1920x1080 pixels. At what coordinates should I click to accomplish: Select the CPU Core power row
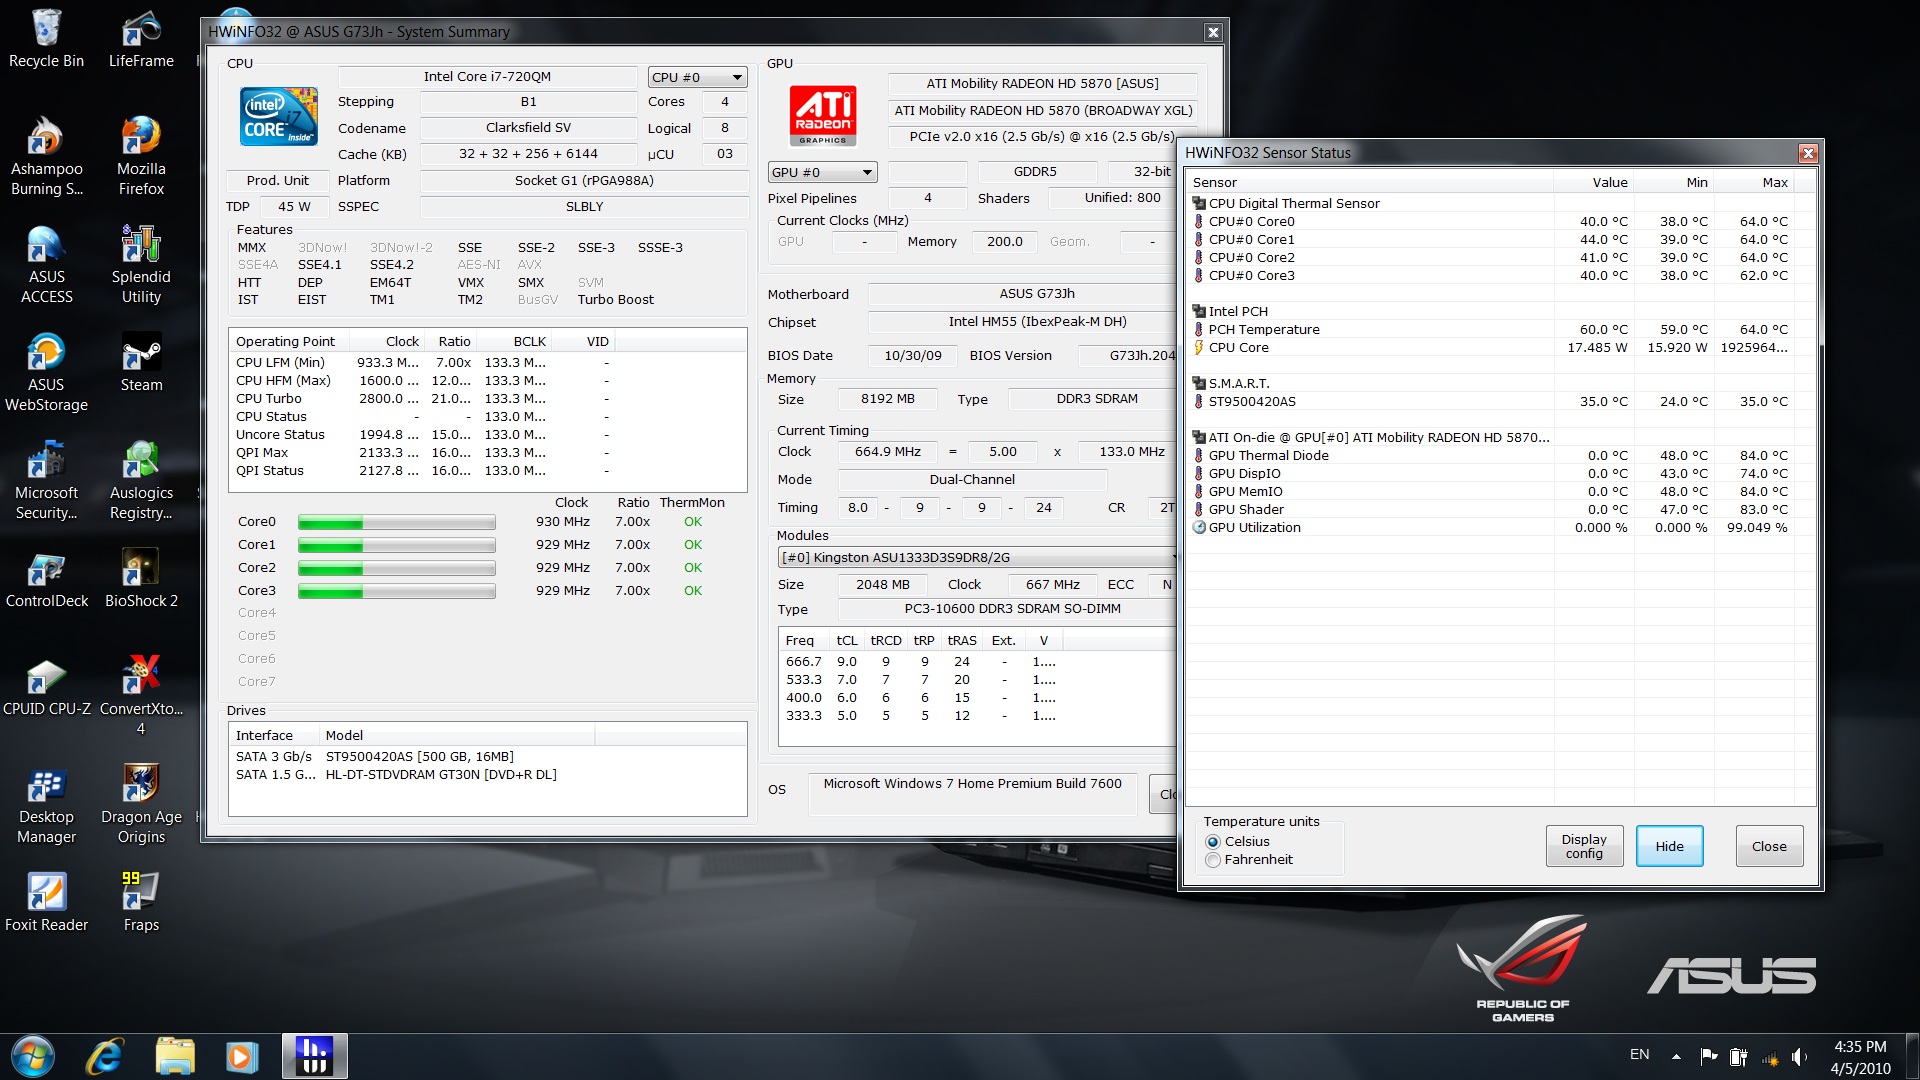point(1490,347)
